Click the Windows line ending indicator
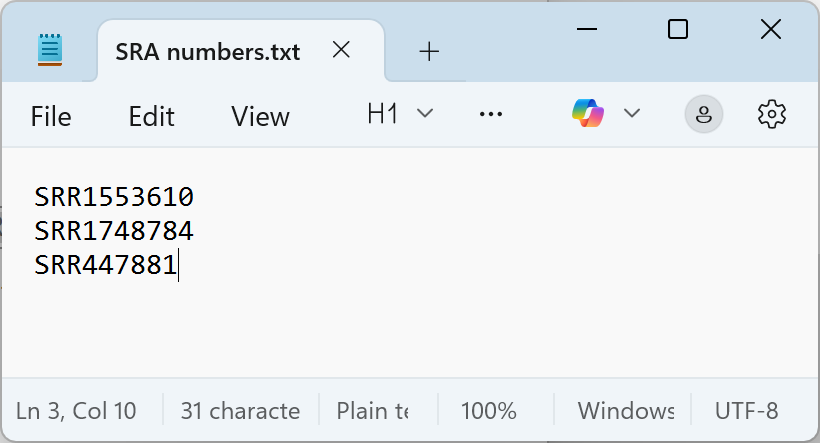 [x=626, y=410]
